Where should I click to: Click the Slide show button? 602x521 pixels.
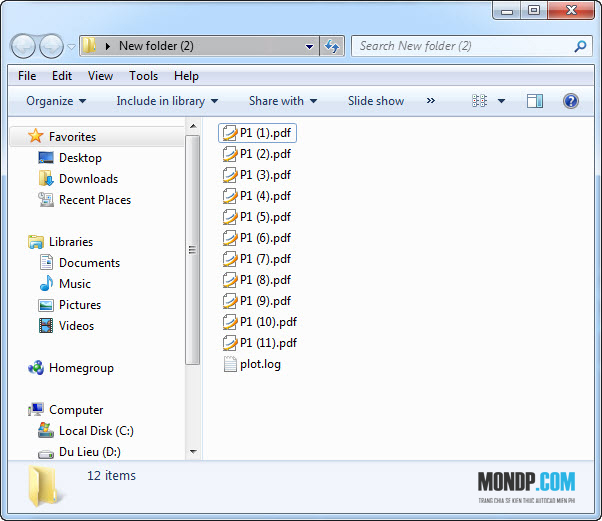(x=376, y=101)
